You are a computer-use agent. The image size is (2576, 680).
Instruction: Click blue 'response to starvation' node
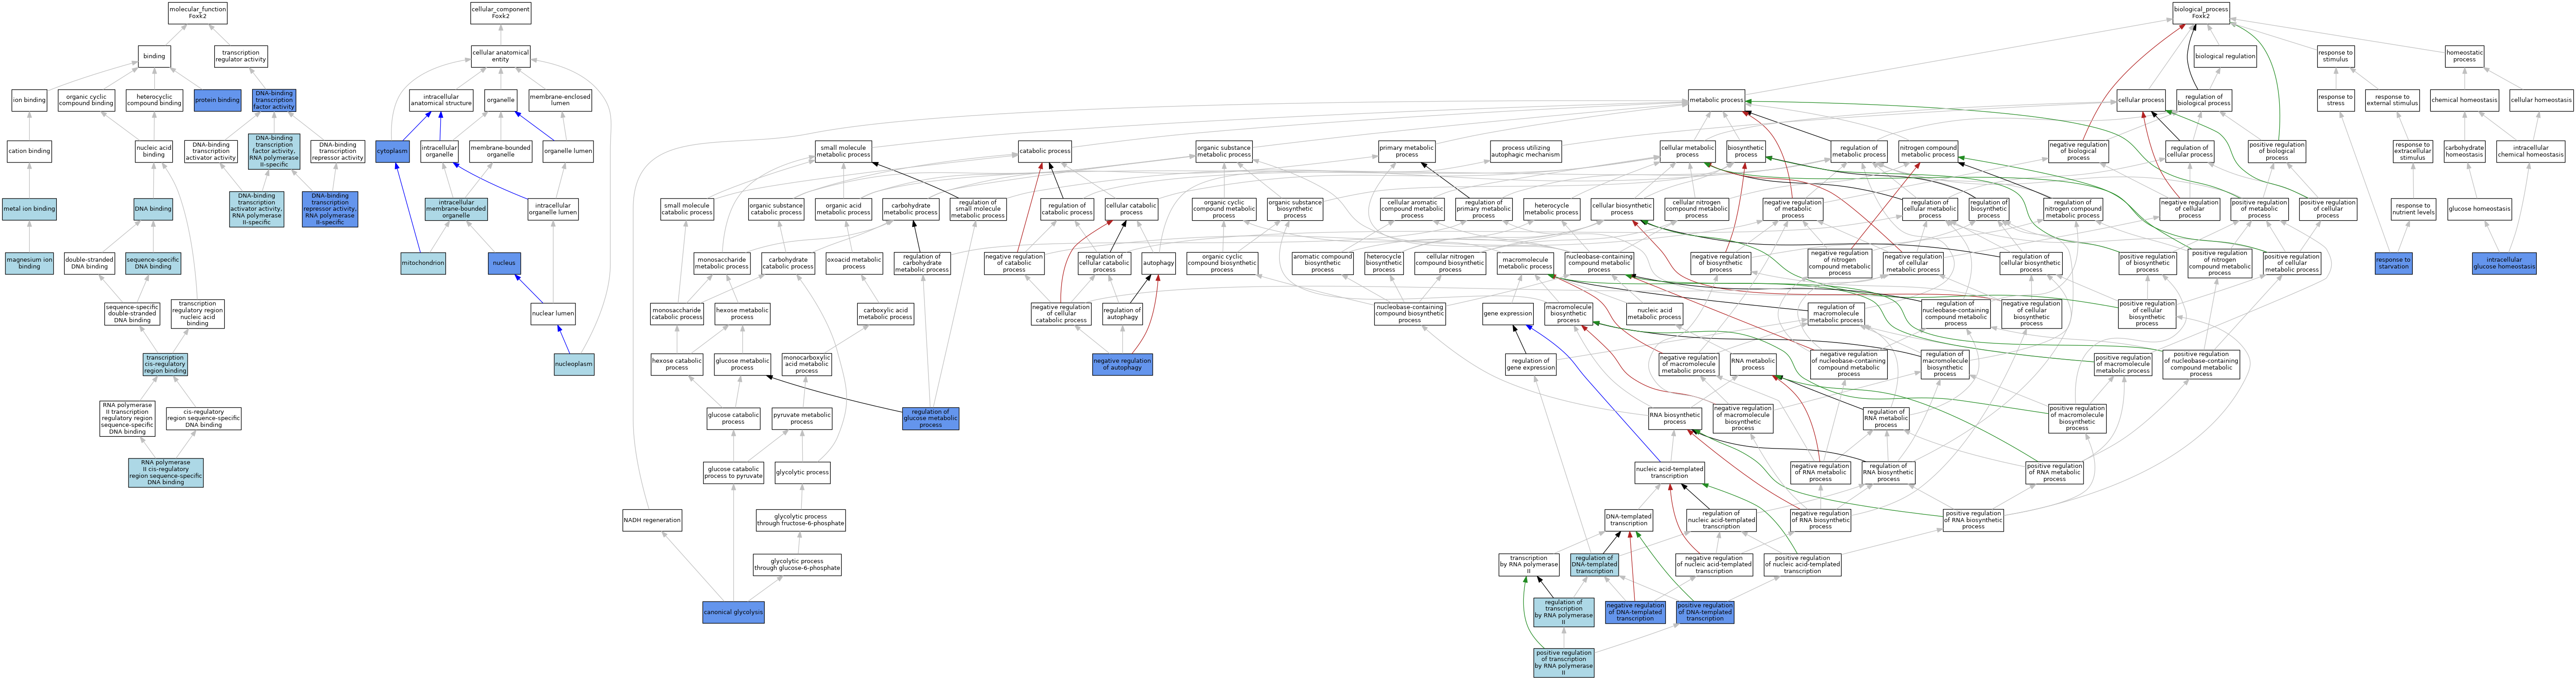click(x=2393, y=263)
